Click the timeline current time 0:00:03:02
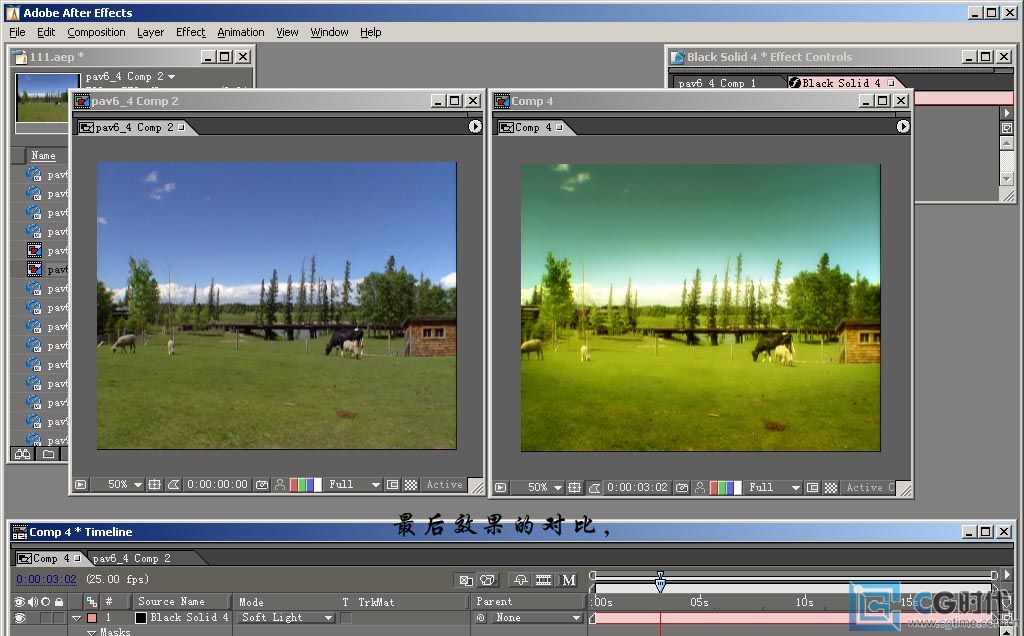This screenshot has height=636, width=1024. coord(46,579)
